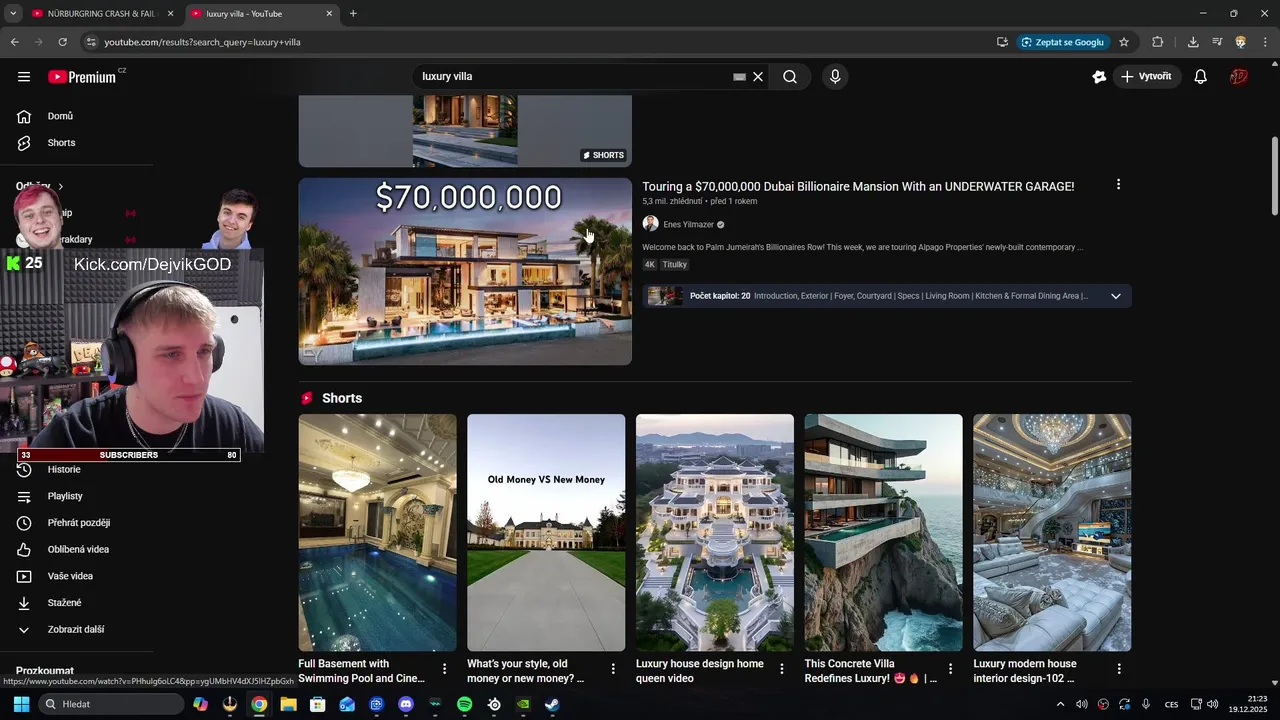Open Chrome three-dot menu
The image size is (1280, 720).
(1265, 42)
